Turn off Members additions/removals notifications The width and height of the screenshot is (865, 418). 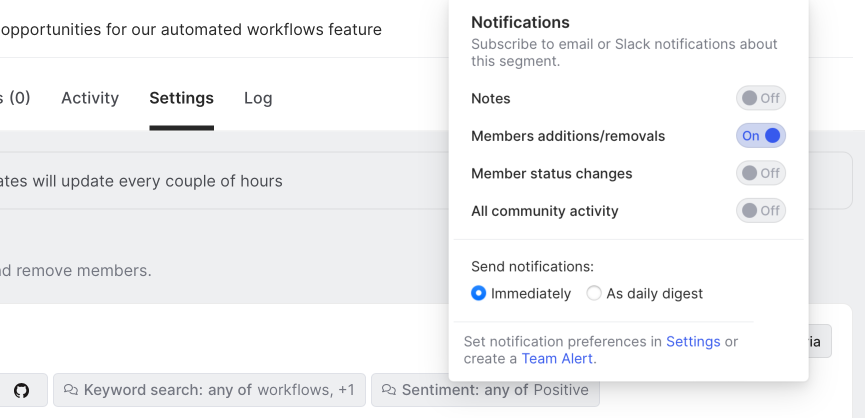tap(761, 136)
